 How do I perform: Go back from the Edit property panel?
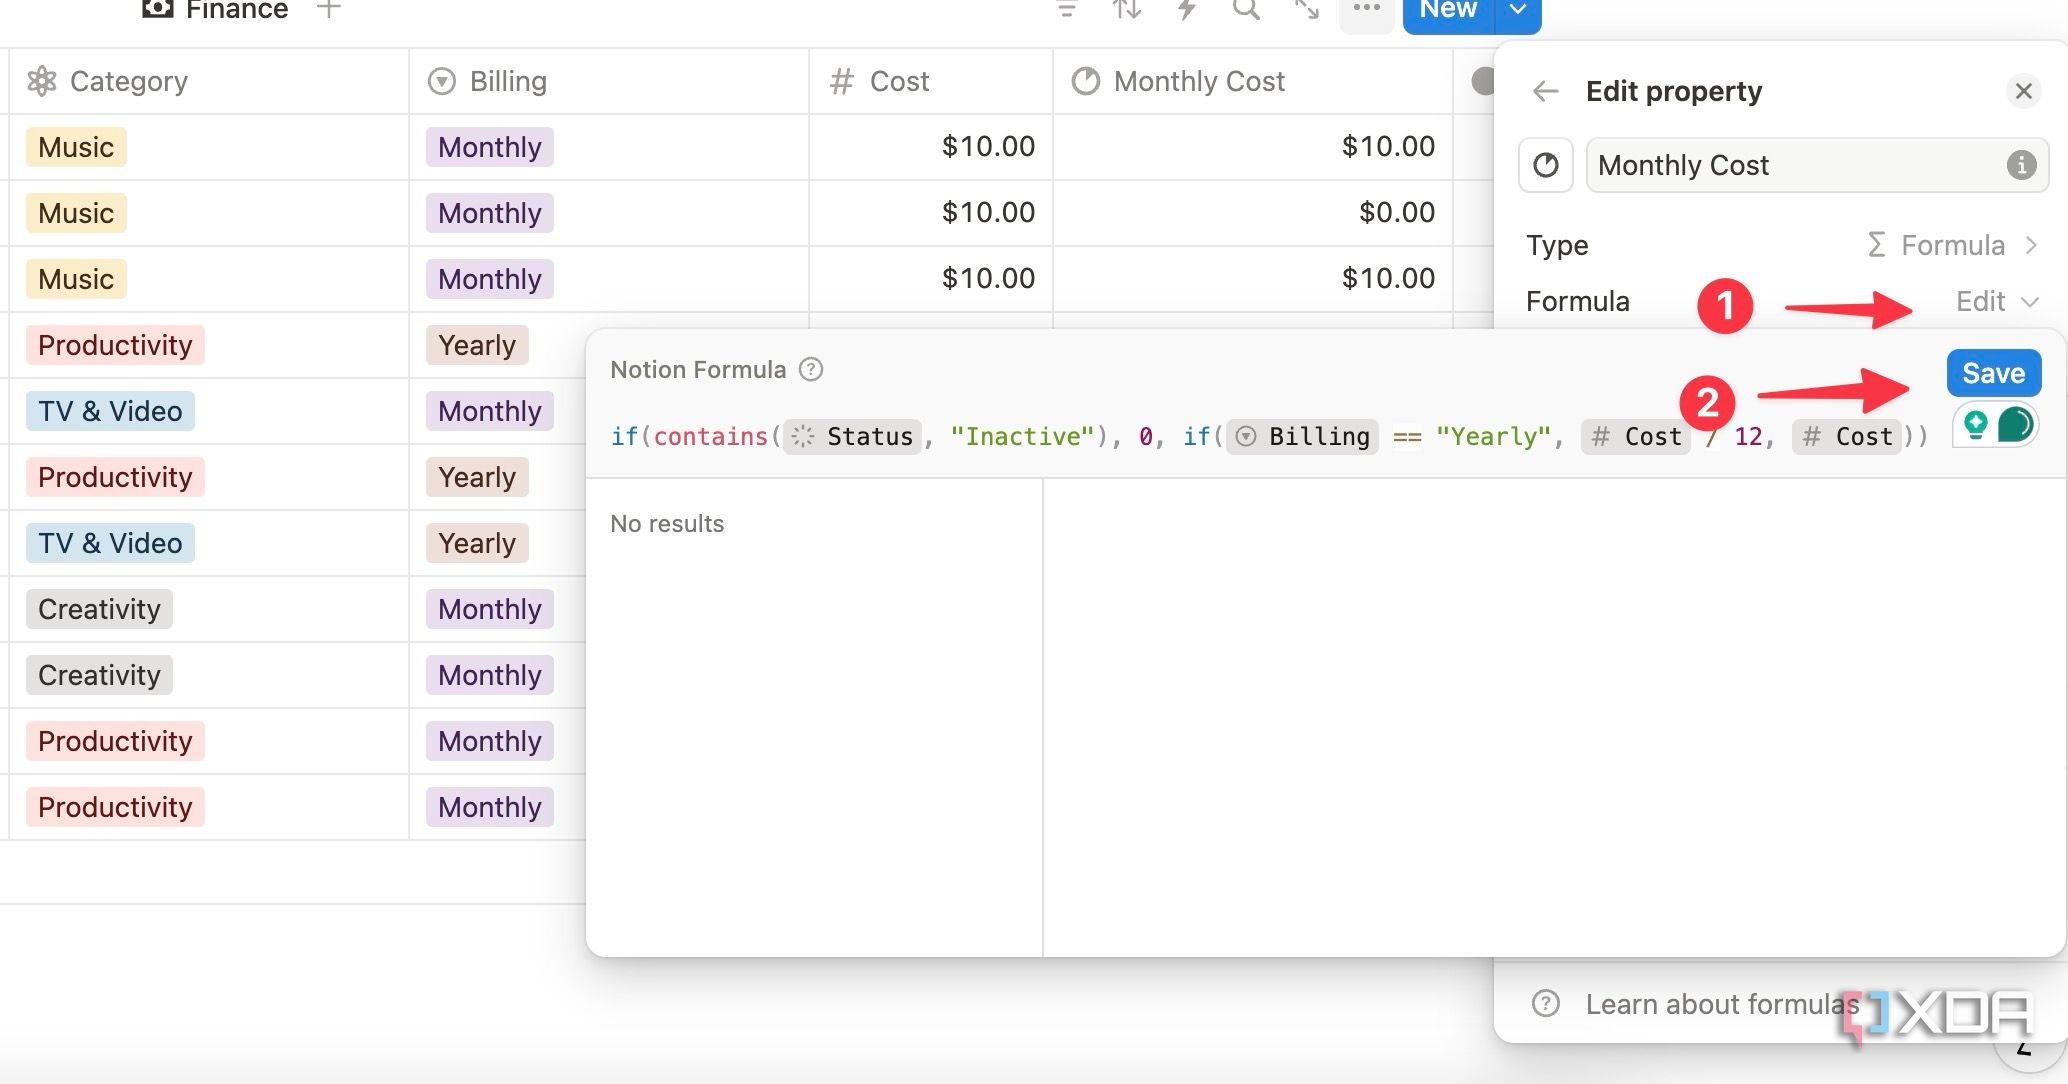click(1545, 91)
